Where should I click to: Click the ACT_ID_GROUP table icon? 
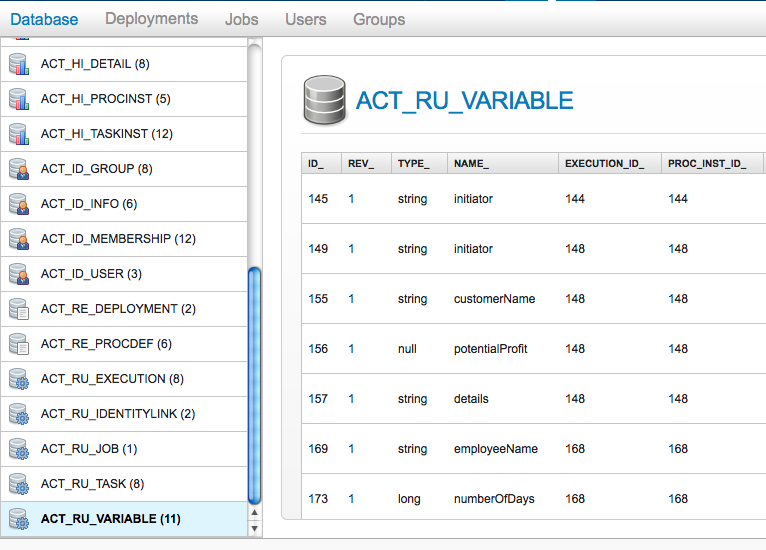19,170
